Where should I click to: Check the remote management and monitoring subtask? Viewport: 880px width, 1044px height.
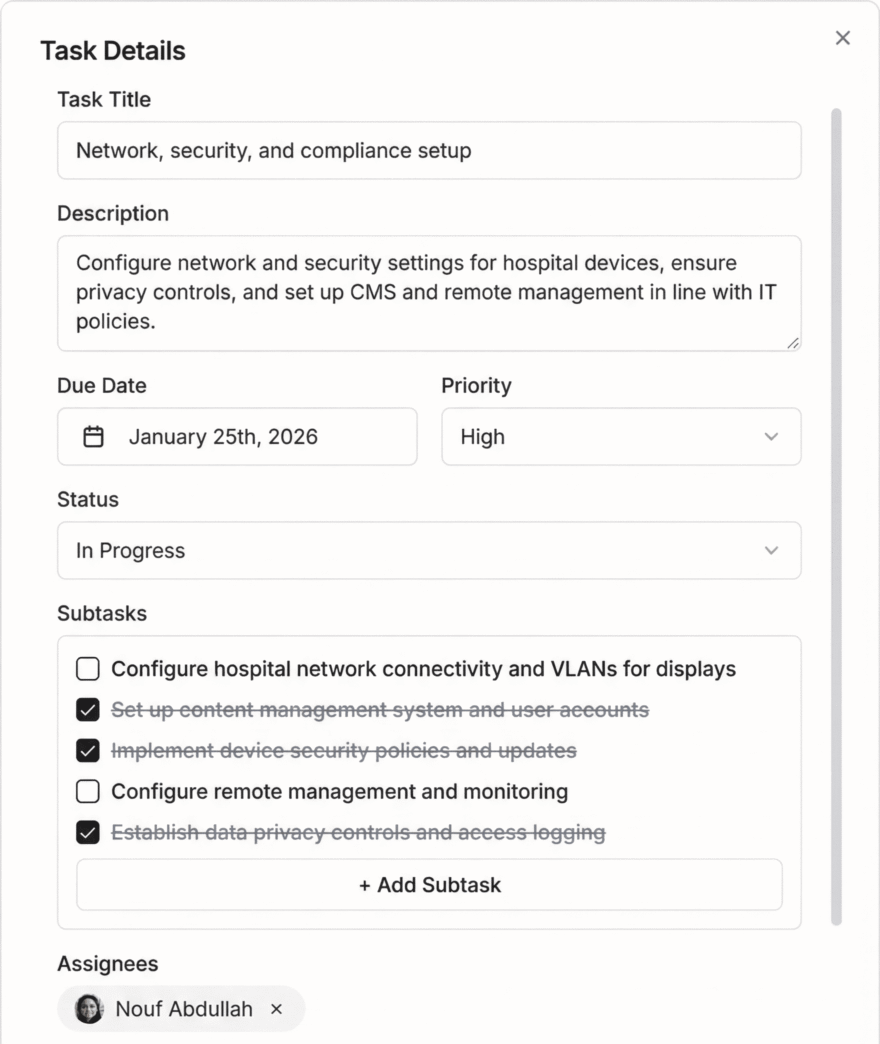point(87,791)
